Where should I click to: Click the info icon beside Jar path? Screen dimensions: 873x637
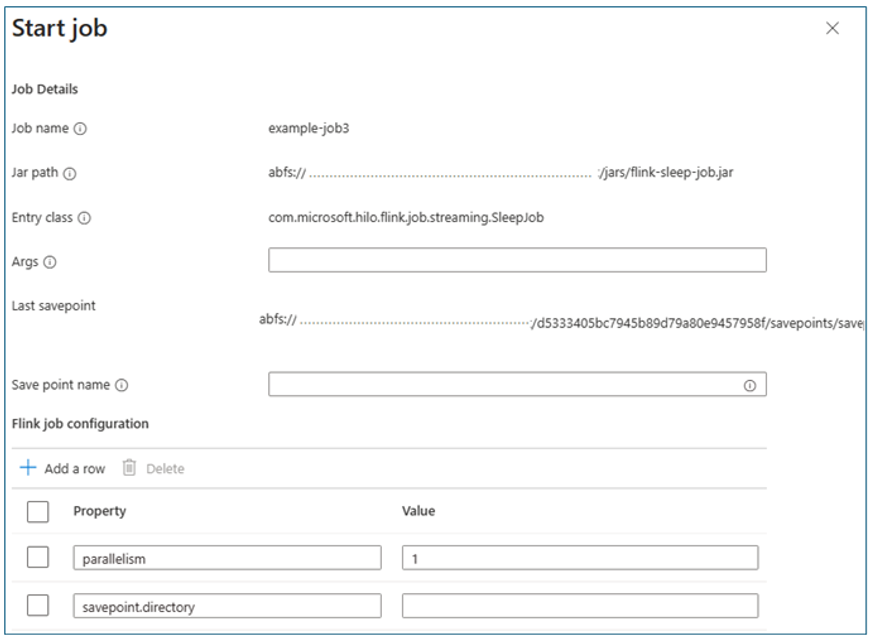click(x=70, y=173)
